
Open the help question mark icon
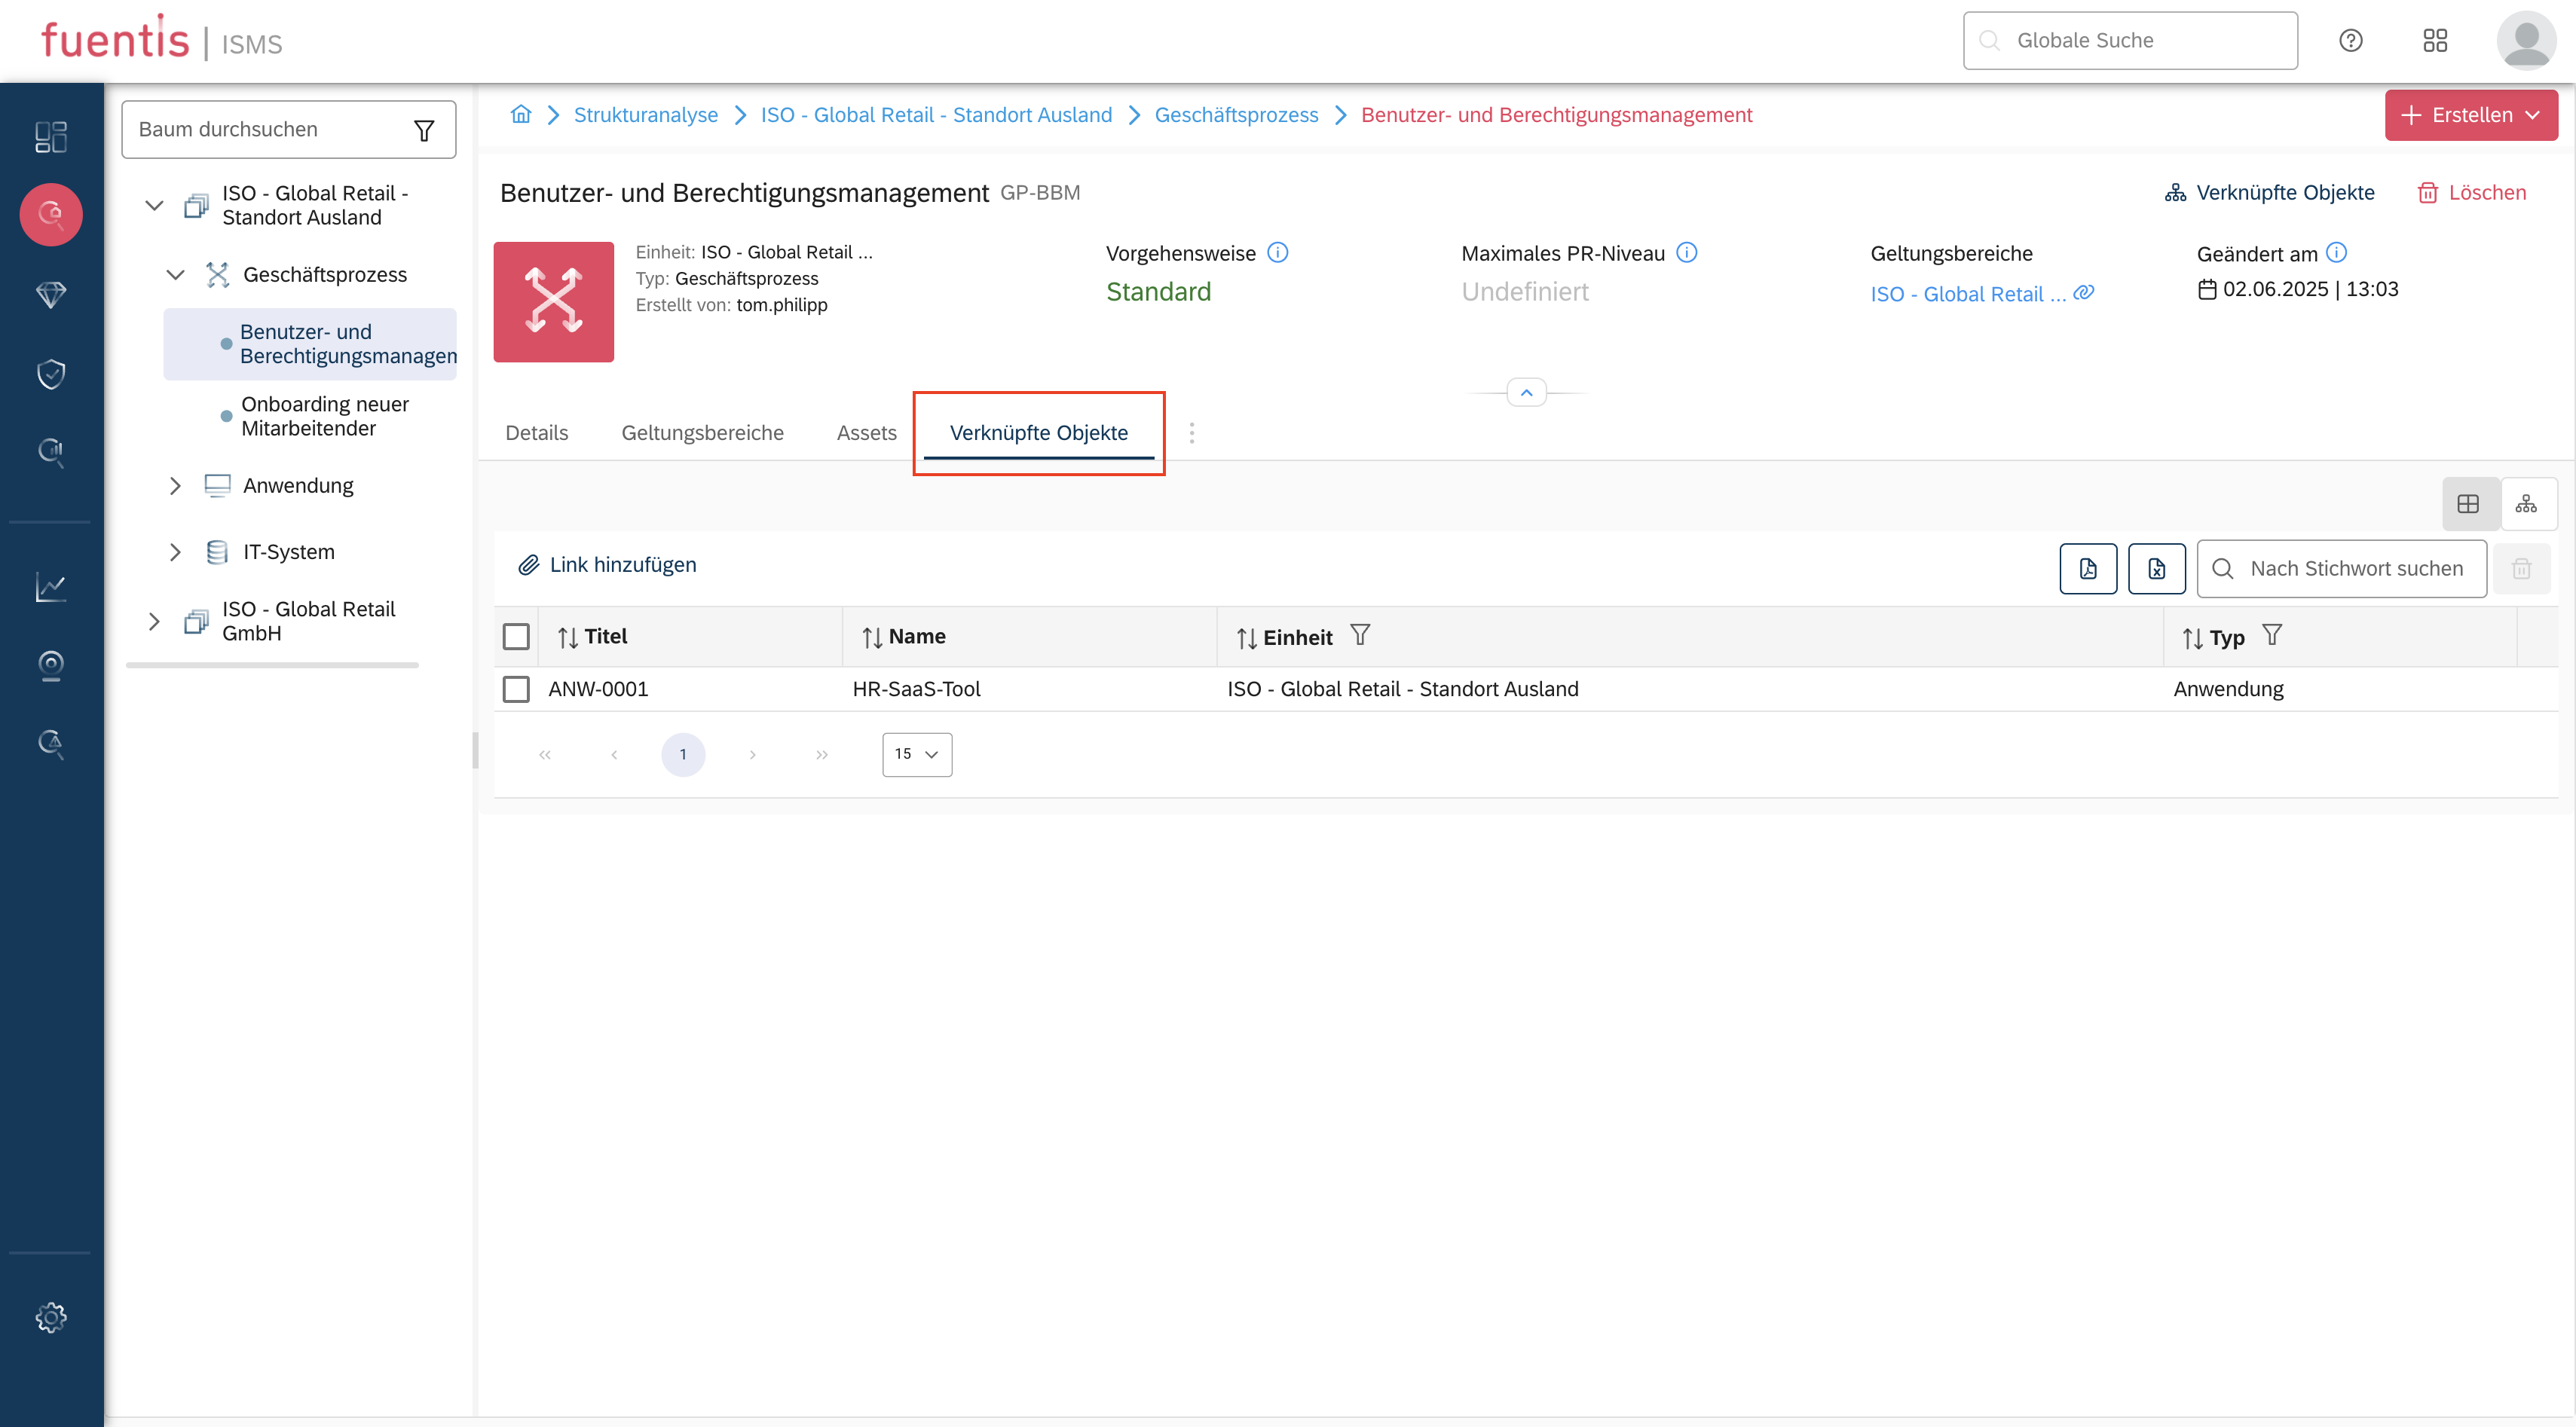2351,40
